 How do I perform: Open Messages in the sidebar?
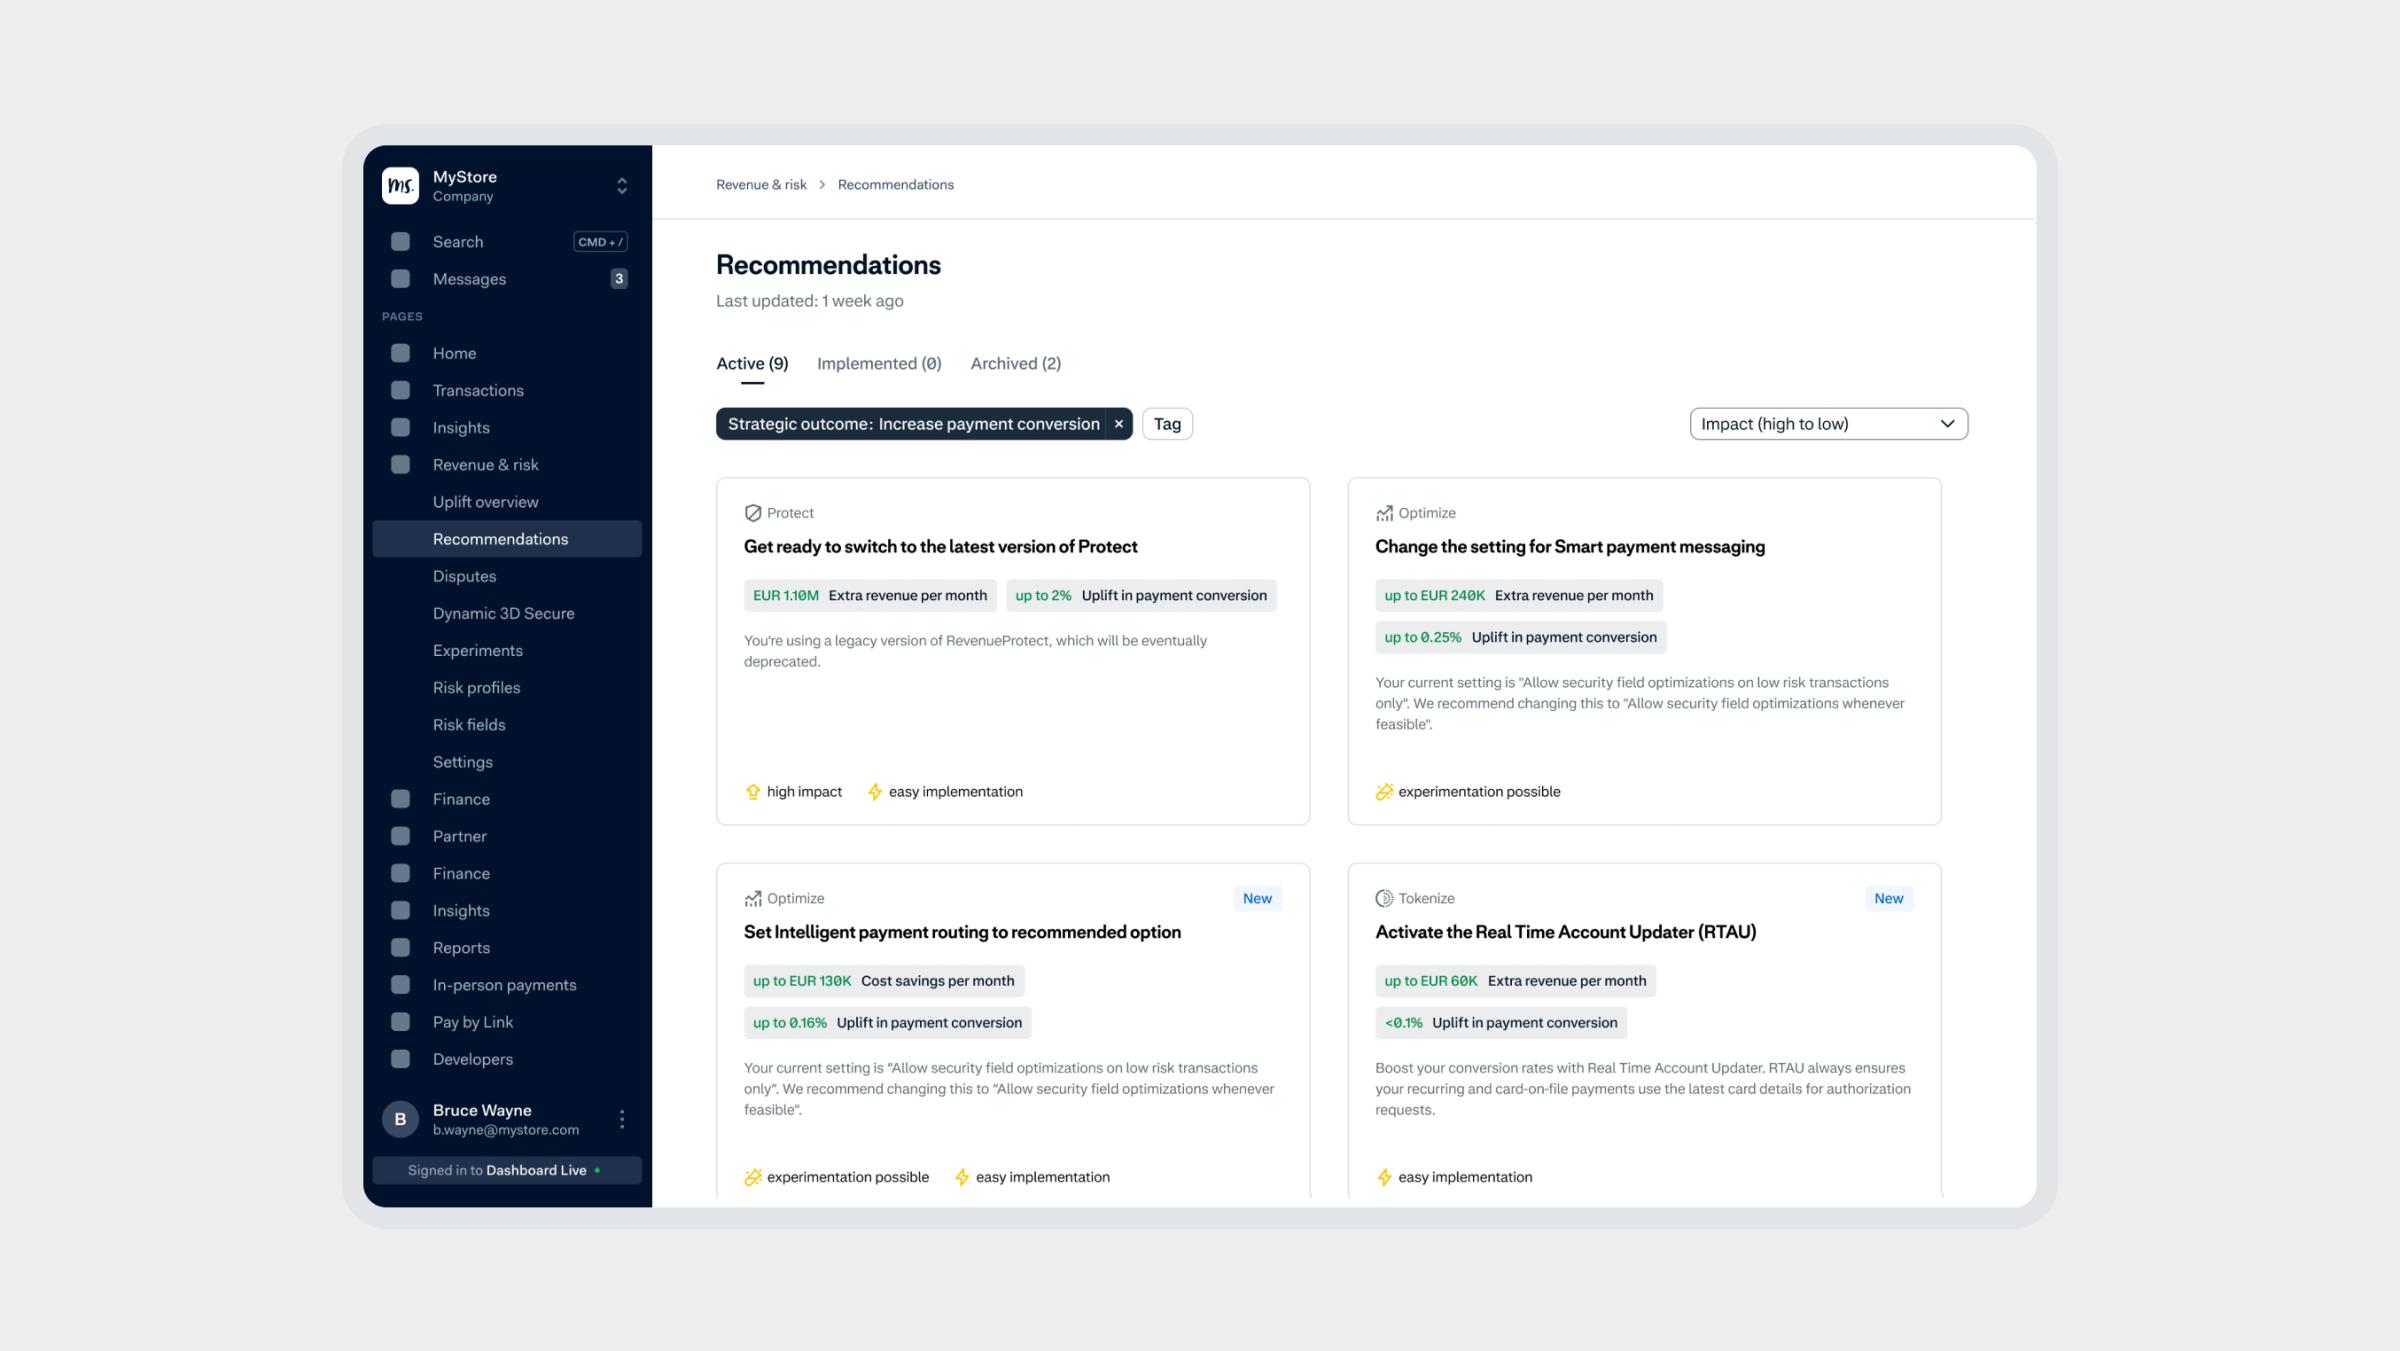(x=468, y=279)
